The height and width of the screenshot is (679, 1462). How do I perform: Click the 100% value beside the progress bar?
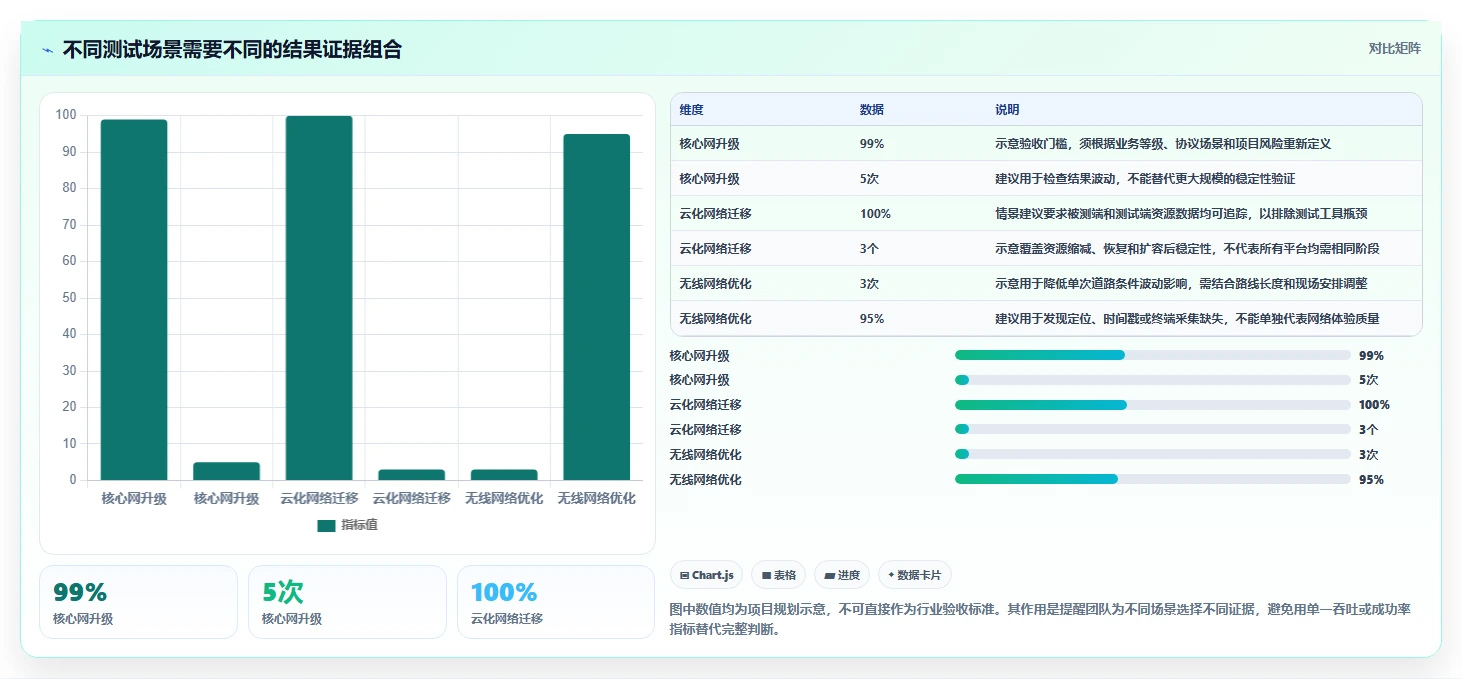(x=1374, y=405)
